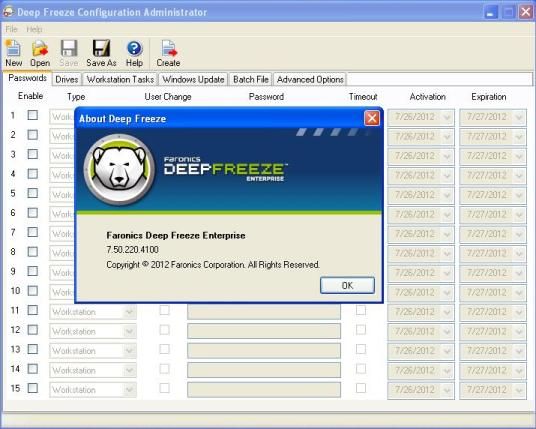Choose the Save As floppy icon

click(101, 49)
